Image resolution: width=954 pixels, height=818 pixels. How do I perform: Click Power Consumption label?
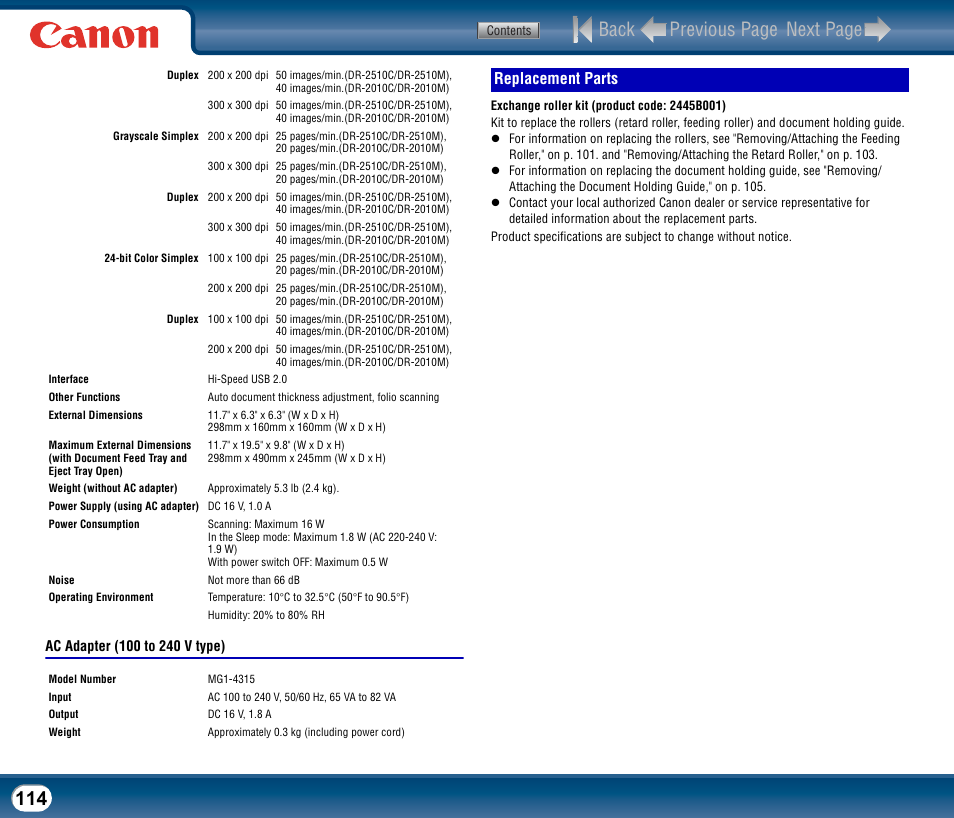click(94, 524)
